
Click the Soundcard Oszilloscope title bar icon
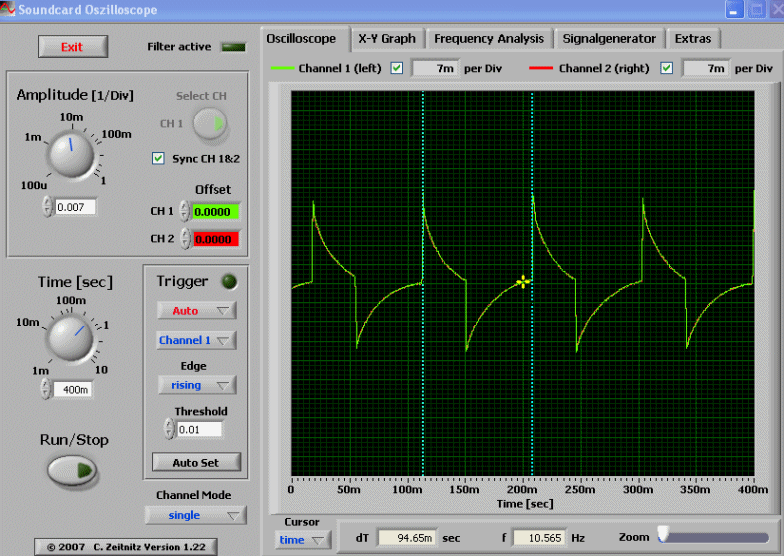click(8, 9)
